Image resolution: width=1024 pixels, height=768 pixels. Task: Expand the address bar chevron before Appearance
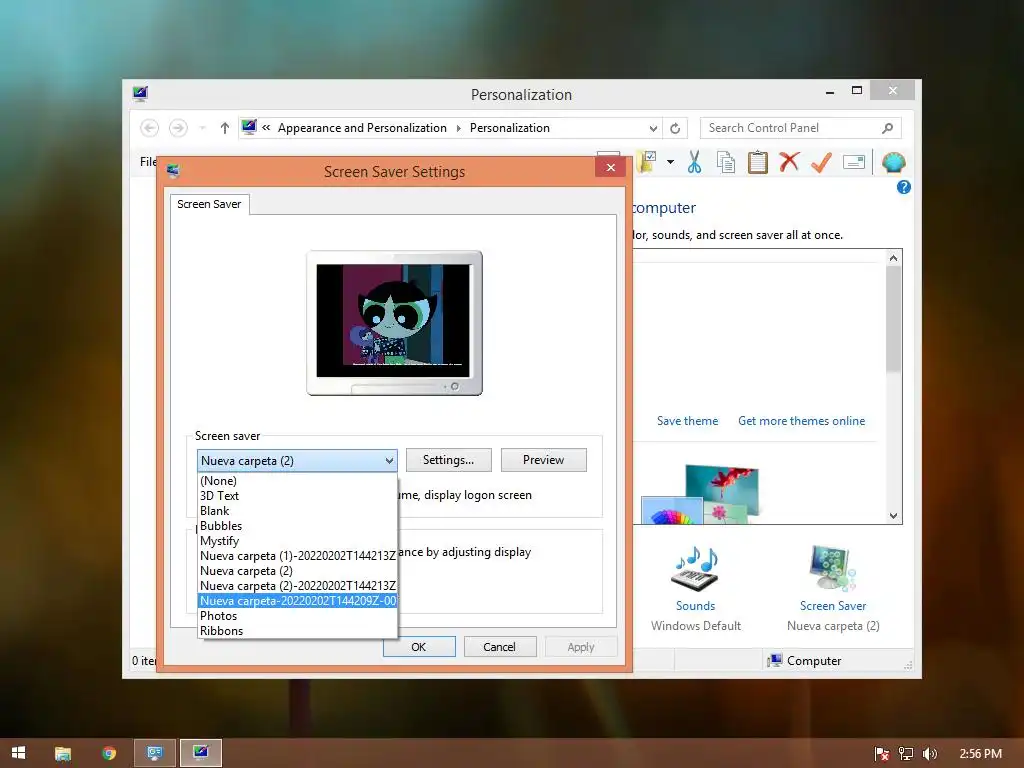pos(266,128)
